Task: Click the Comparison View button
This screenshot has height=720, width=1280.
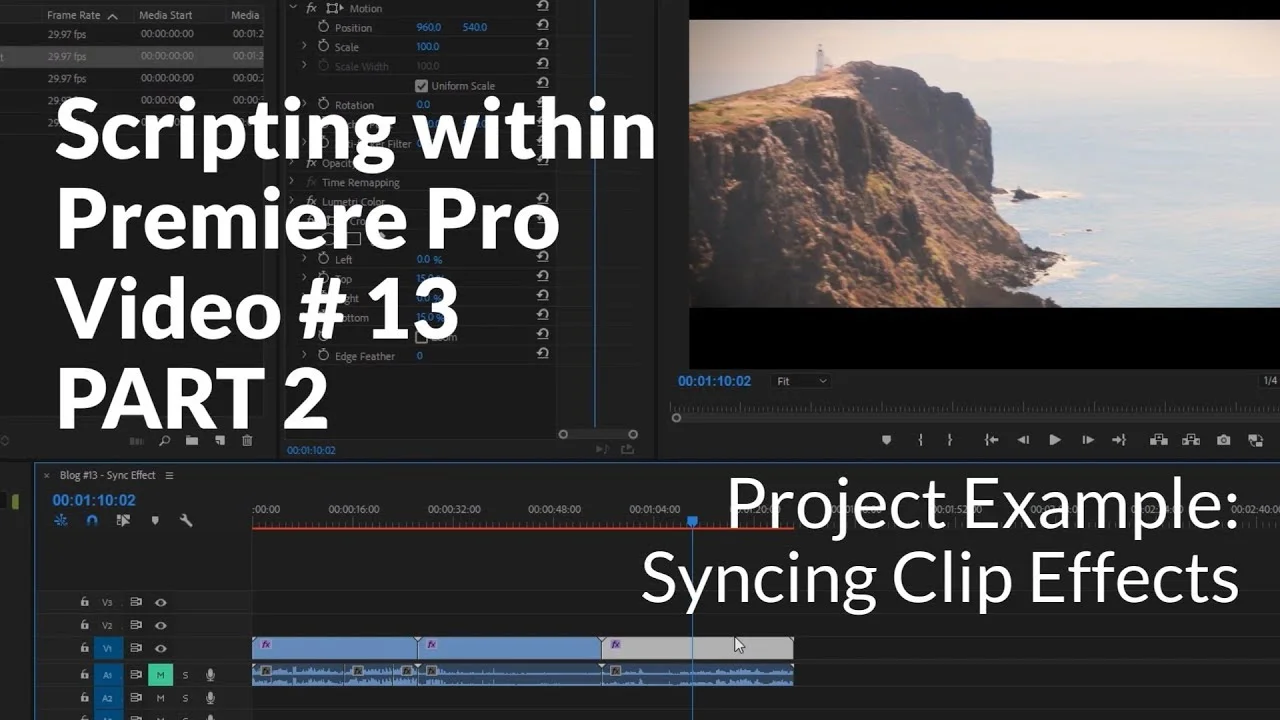Action: (1255, 440)
